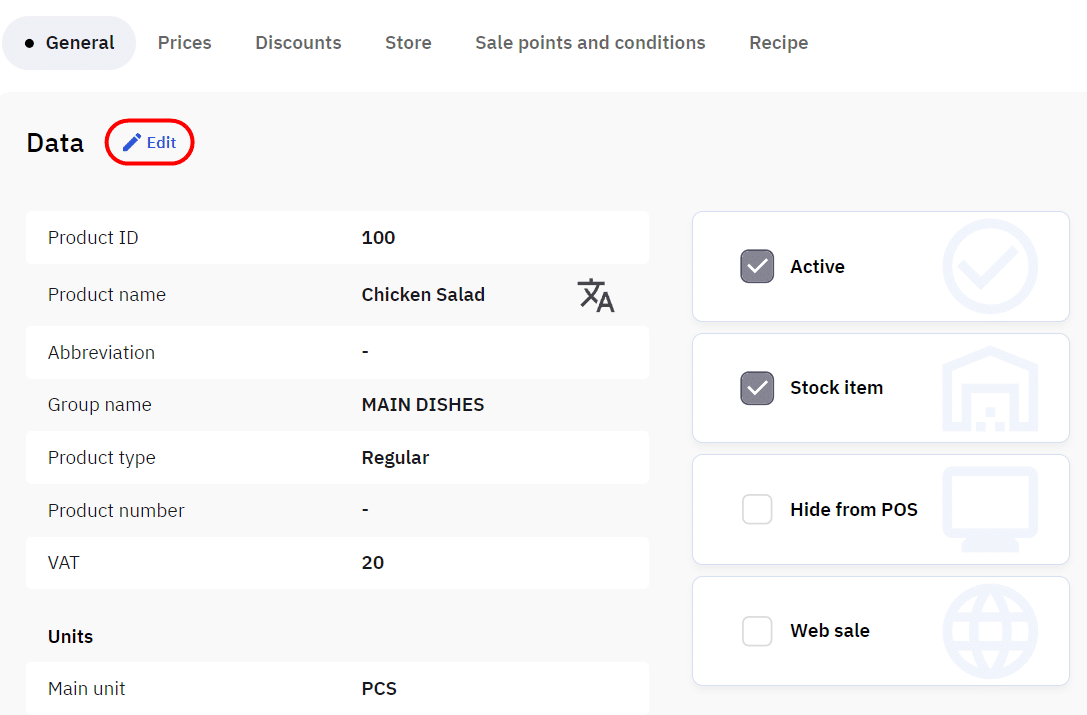Click the pencil Edit icon next to Data
The image size is (1087, 715).
[132, 143]
